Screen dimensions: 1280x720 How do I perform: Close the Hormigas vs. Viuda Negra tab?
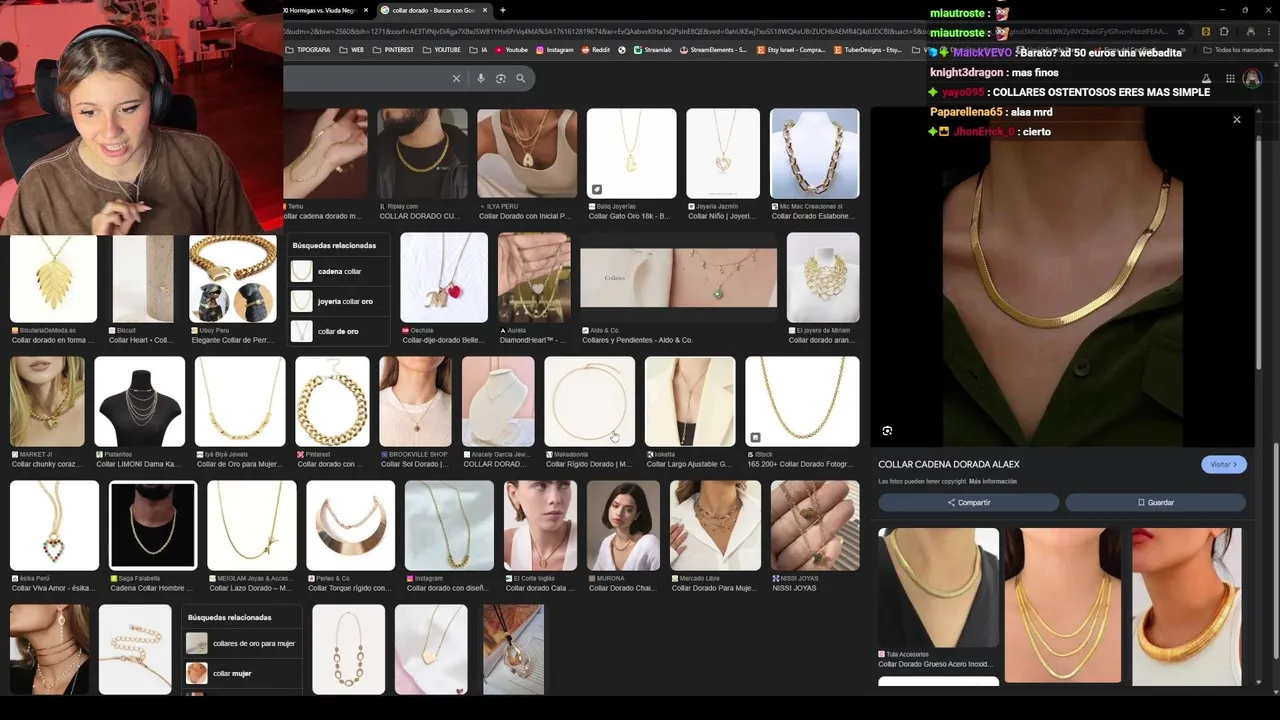365,10
